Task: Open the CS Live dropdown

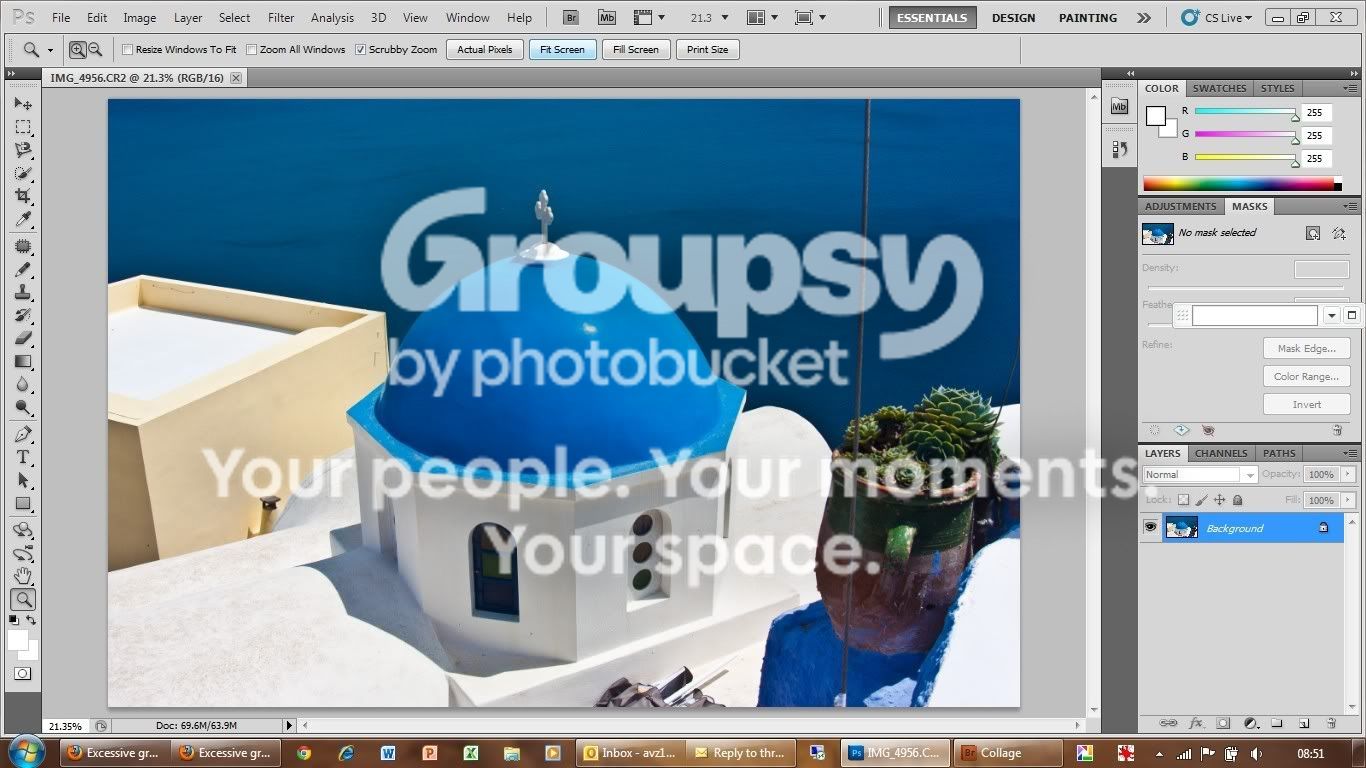Action: click(x=1217, y=18)
